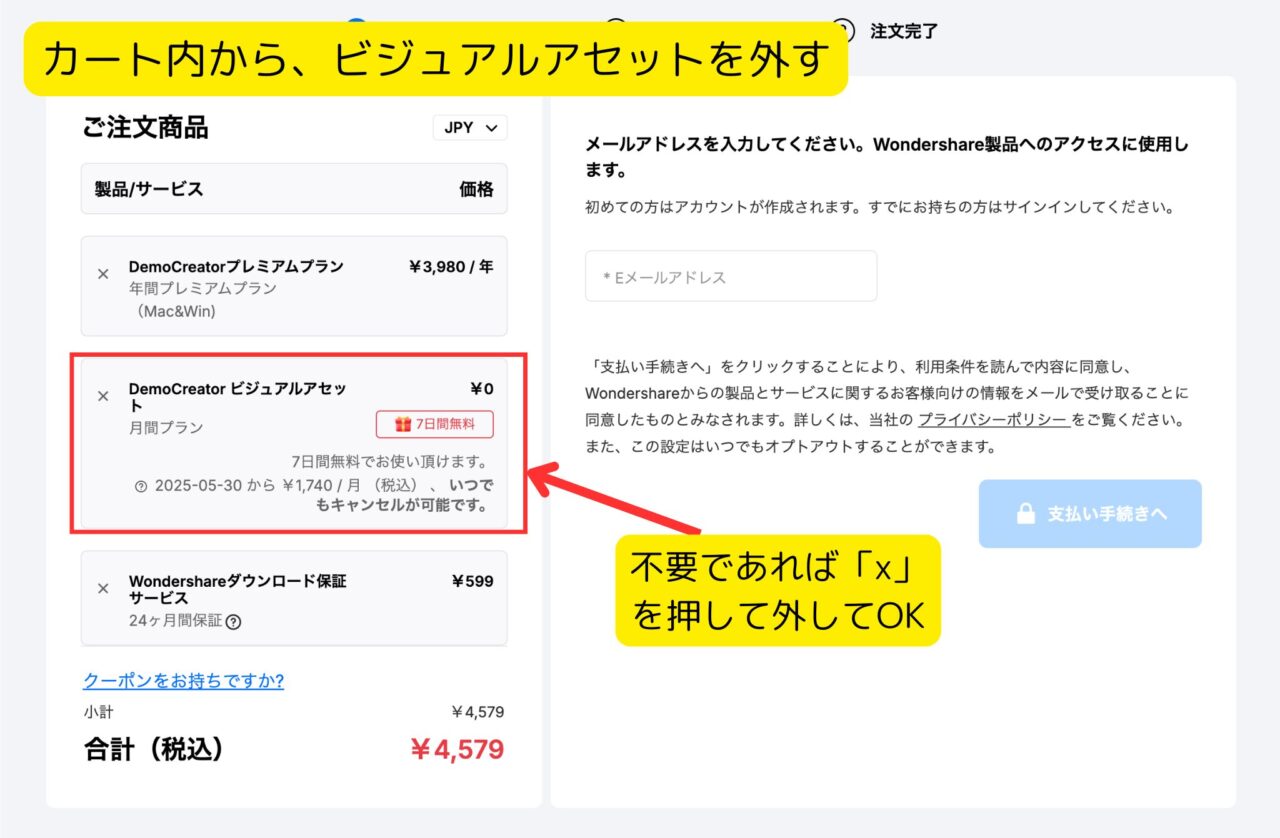1280x838 pixels.
Task: Click 年間プレミアムプラン subtitle text
Action: click(203, 288)
